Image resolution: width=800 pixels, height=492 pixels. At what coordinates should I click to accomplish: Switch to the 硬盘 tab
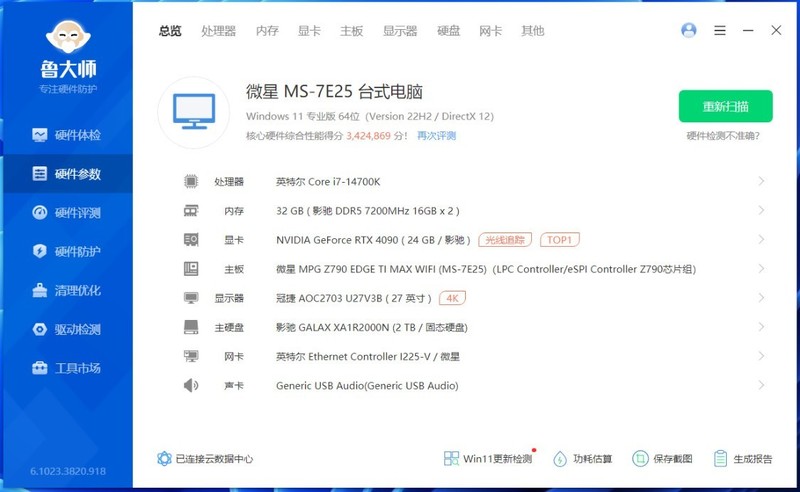pyautogui.click(x=448, y=31)
